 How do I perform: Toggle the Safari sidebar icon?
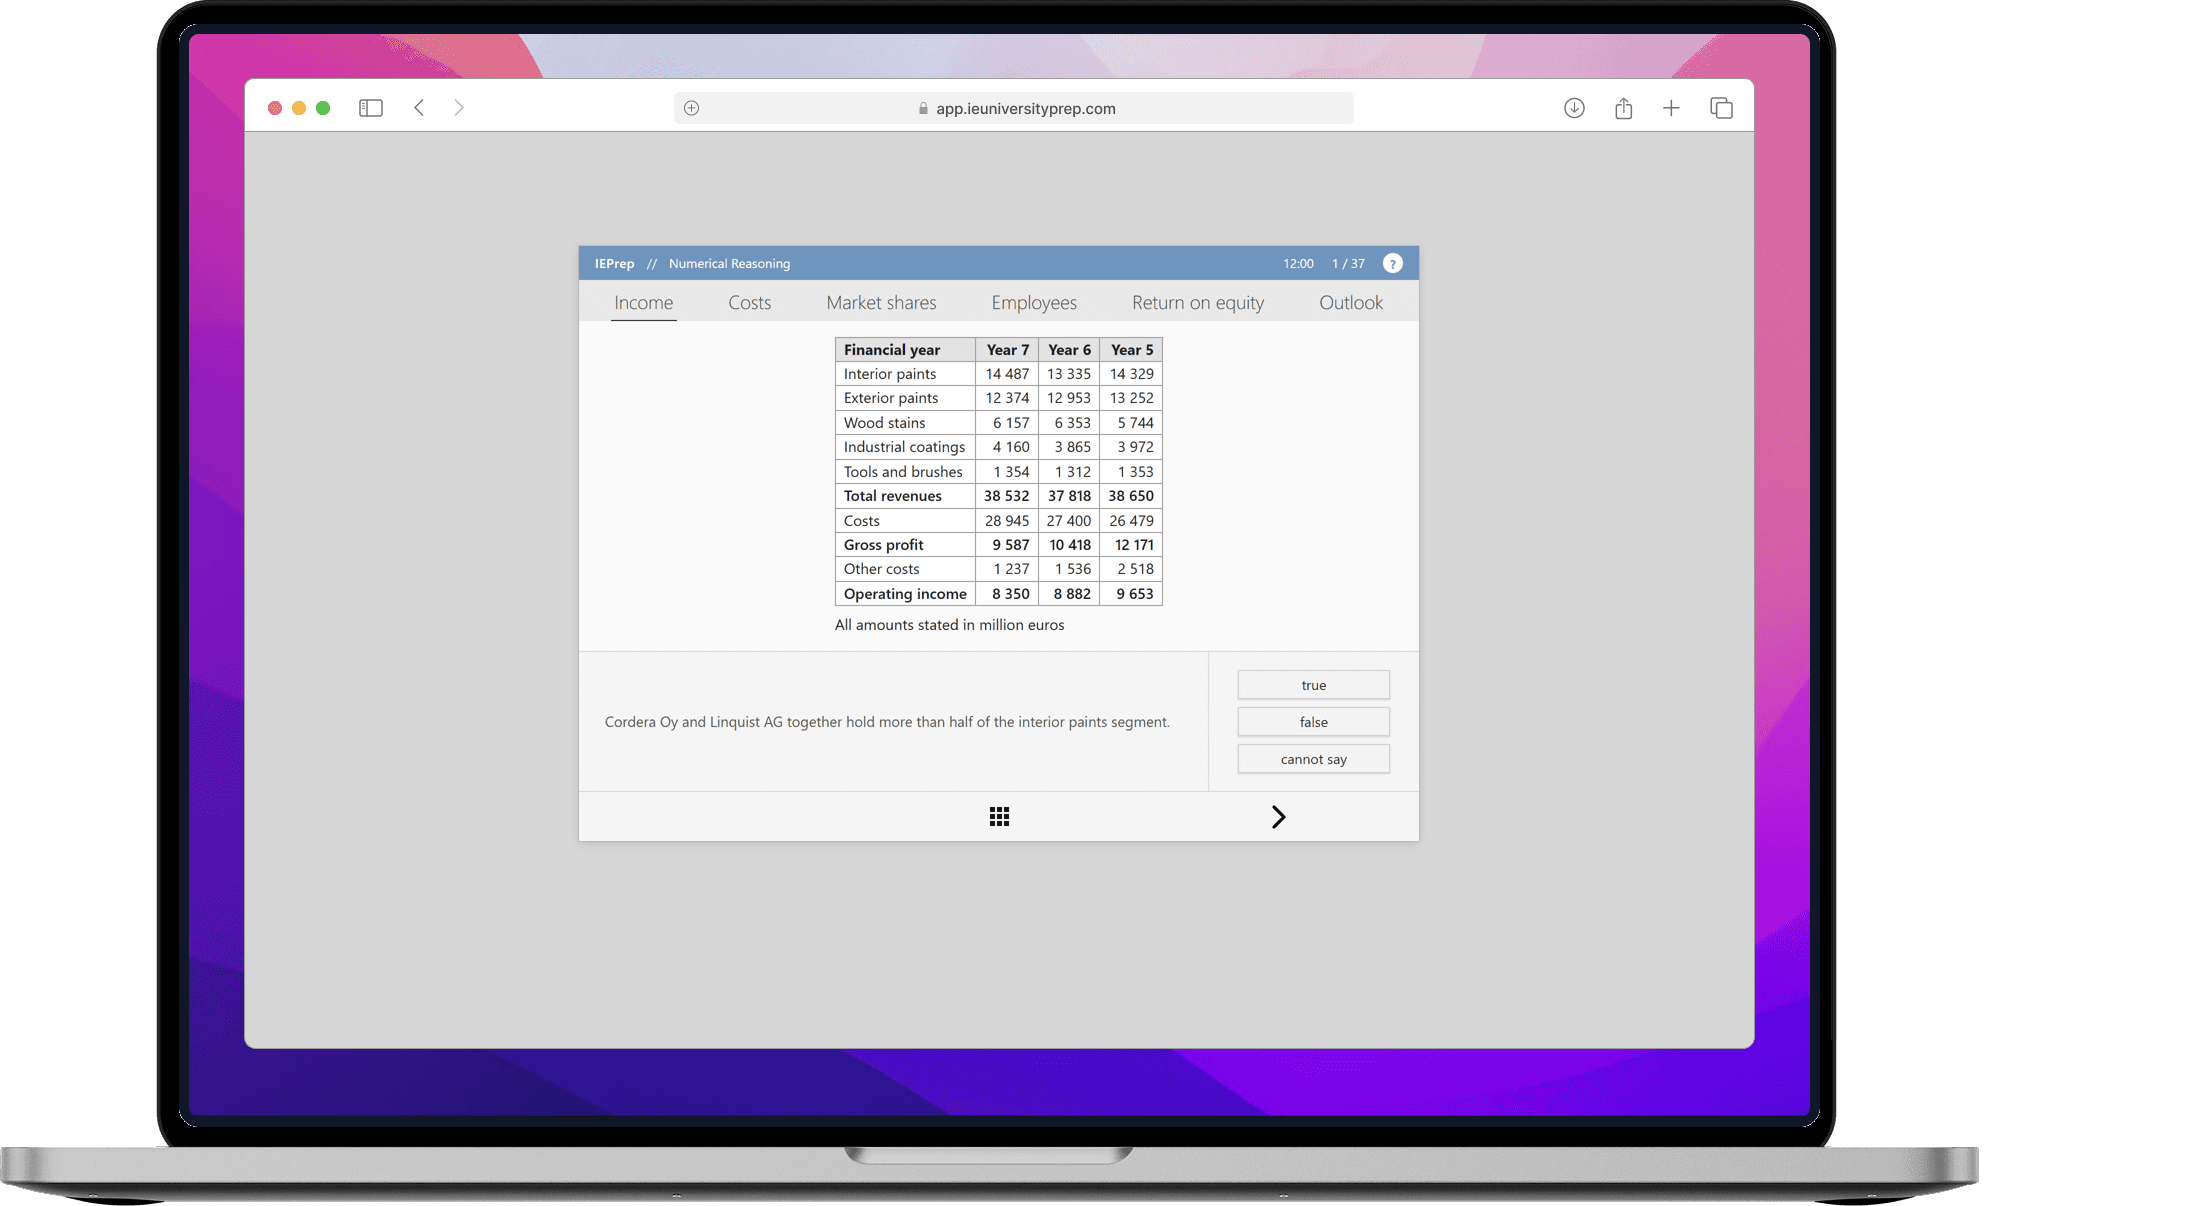pyautogui.click(x=370, y=108)
